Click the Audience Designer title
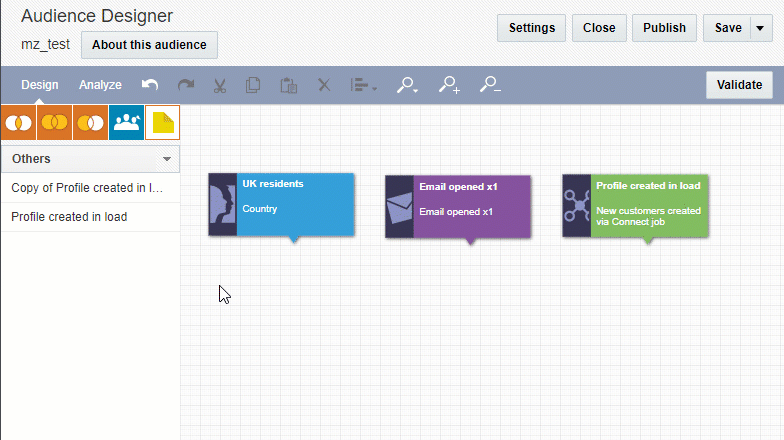Image resolution: width=784 pixels, height=440 pixels. click(x=97, y=16)
